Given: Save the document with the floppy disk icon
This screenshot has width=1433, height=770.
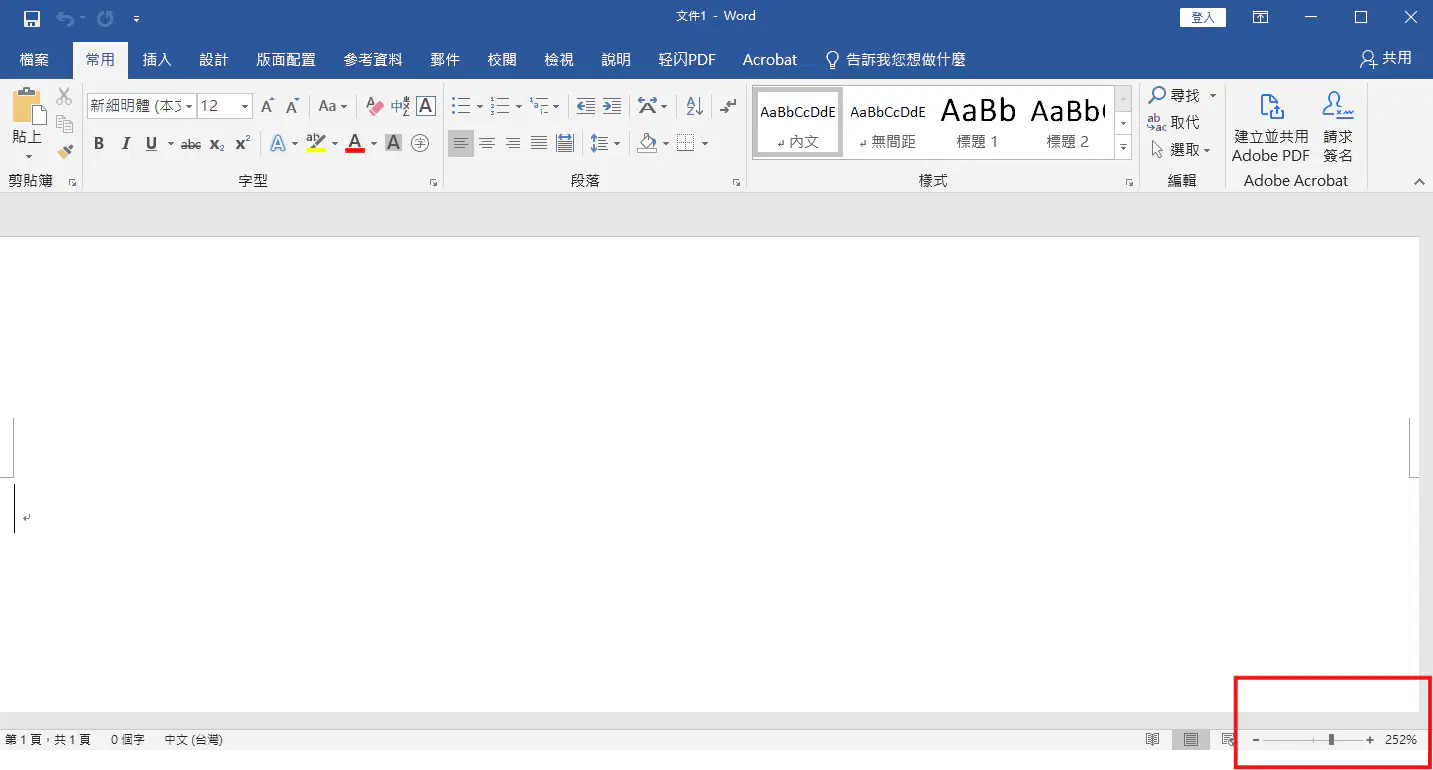Looking at the screenshot, I should point(32,18).
